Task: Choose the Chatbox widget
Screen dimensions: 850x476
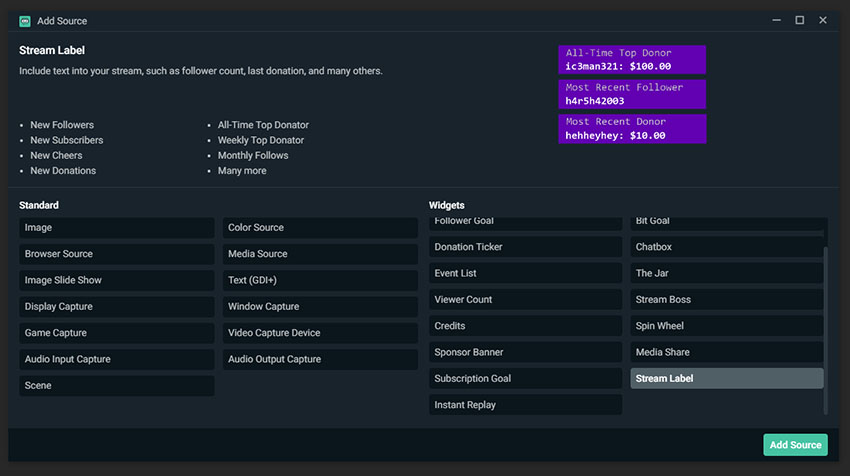Action: click(726, 247)
